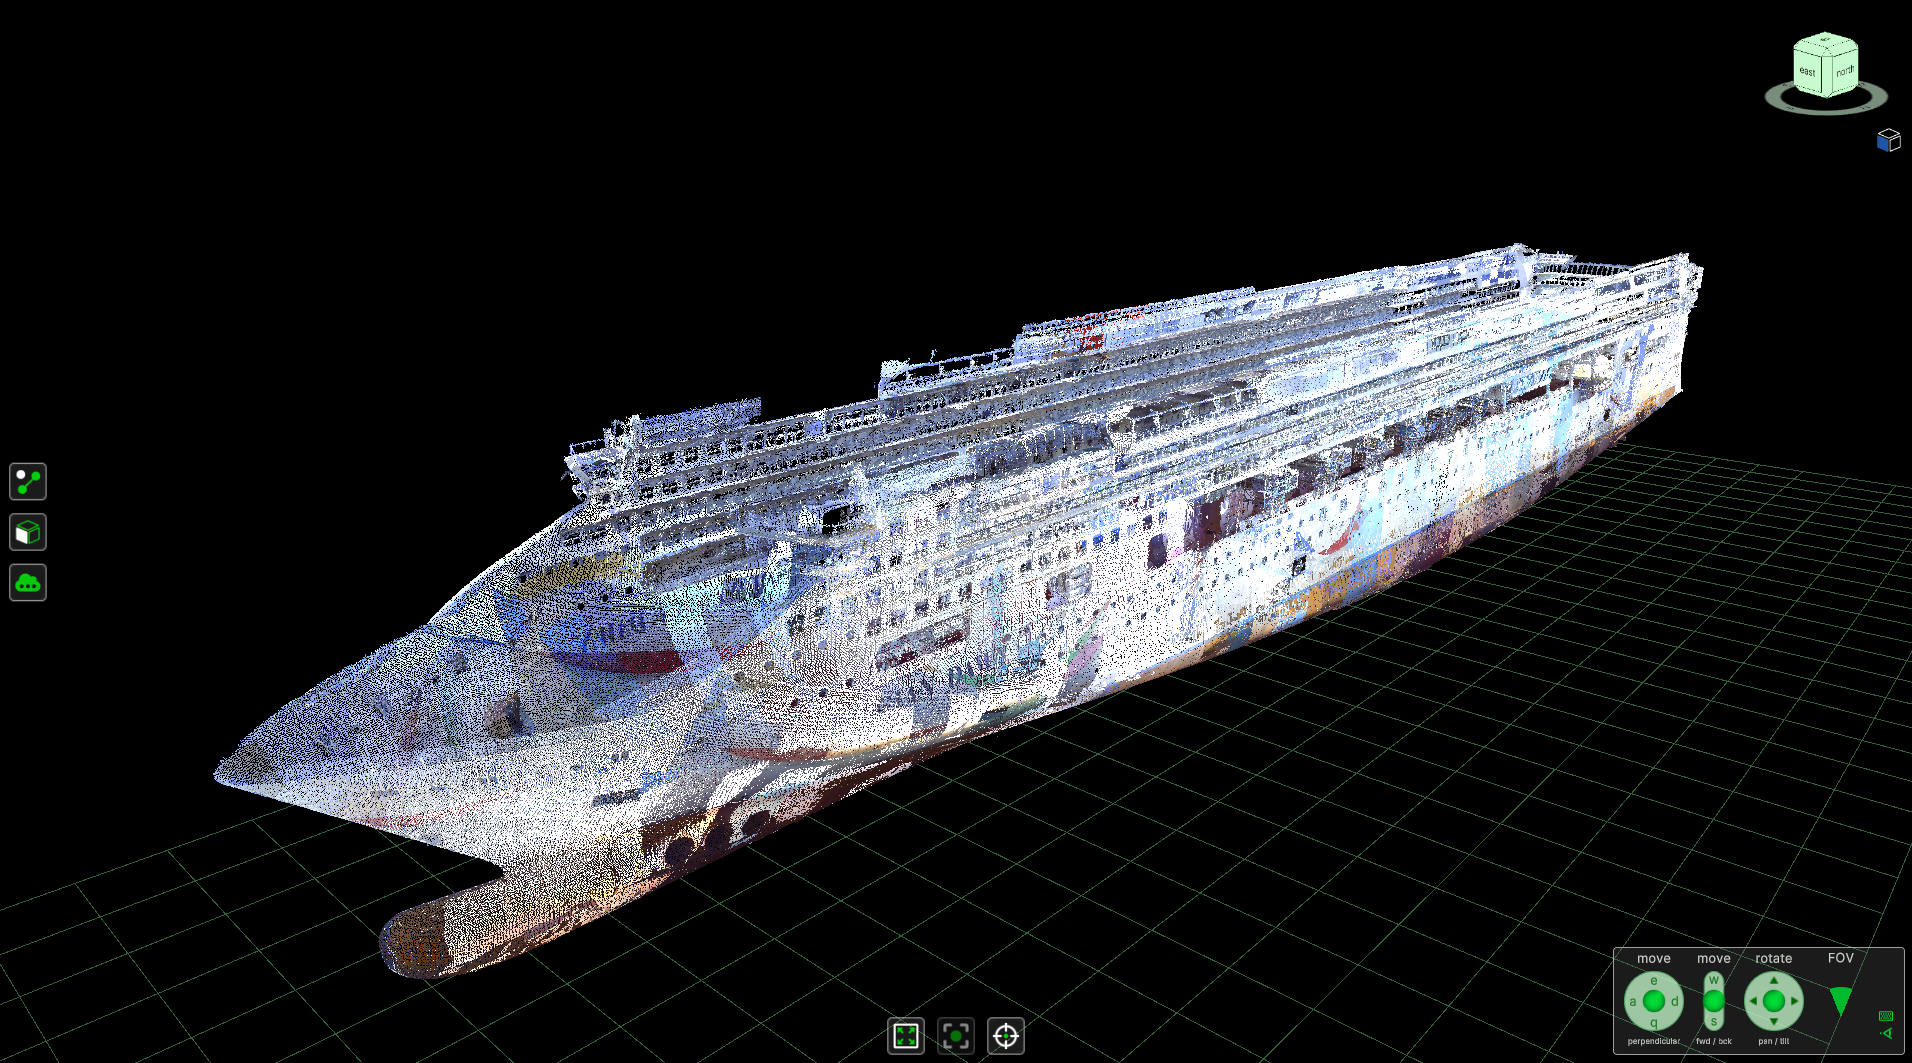Open the keyboard shortcuts icon near FOV
The image size is (1912, 1063).
tap(1886, 1017)
